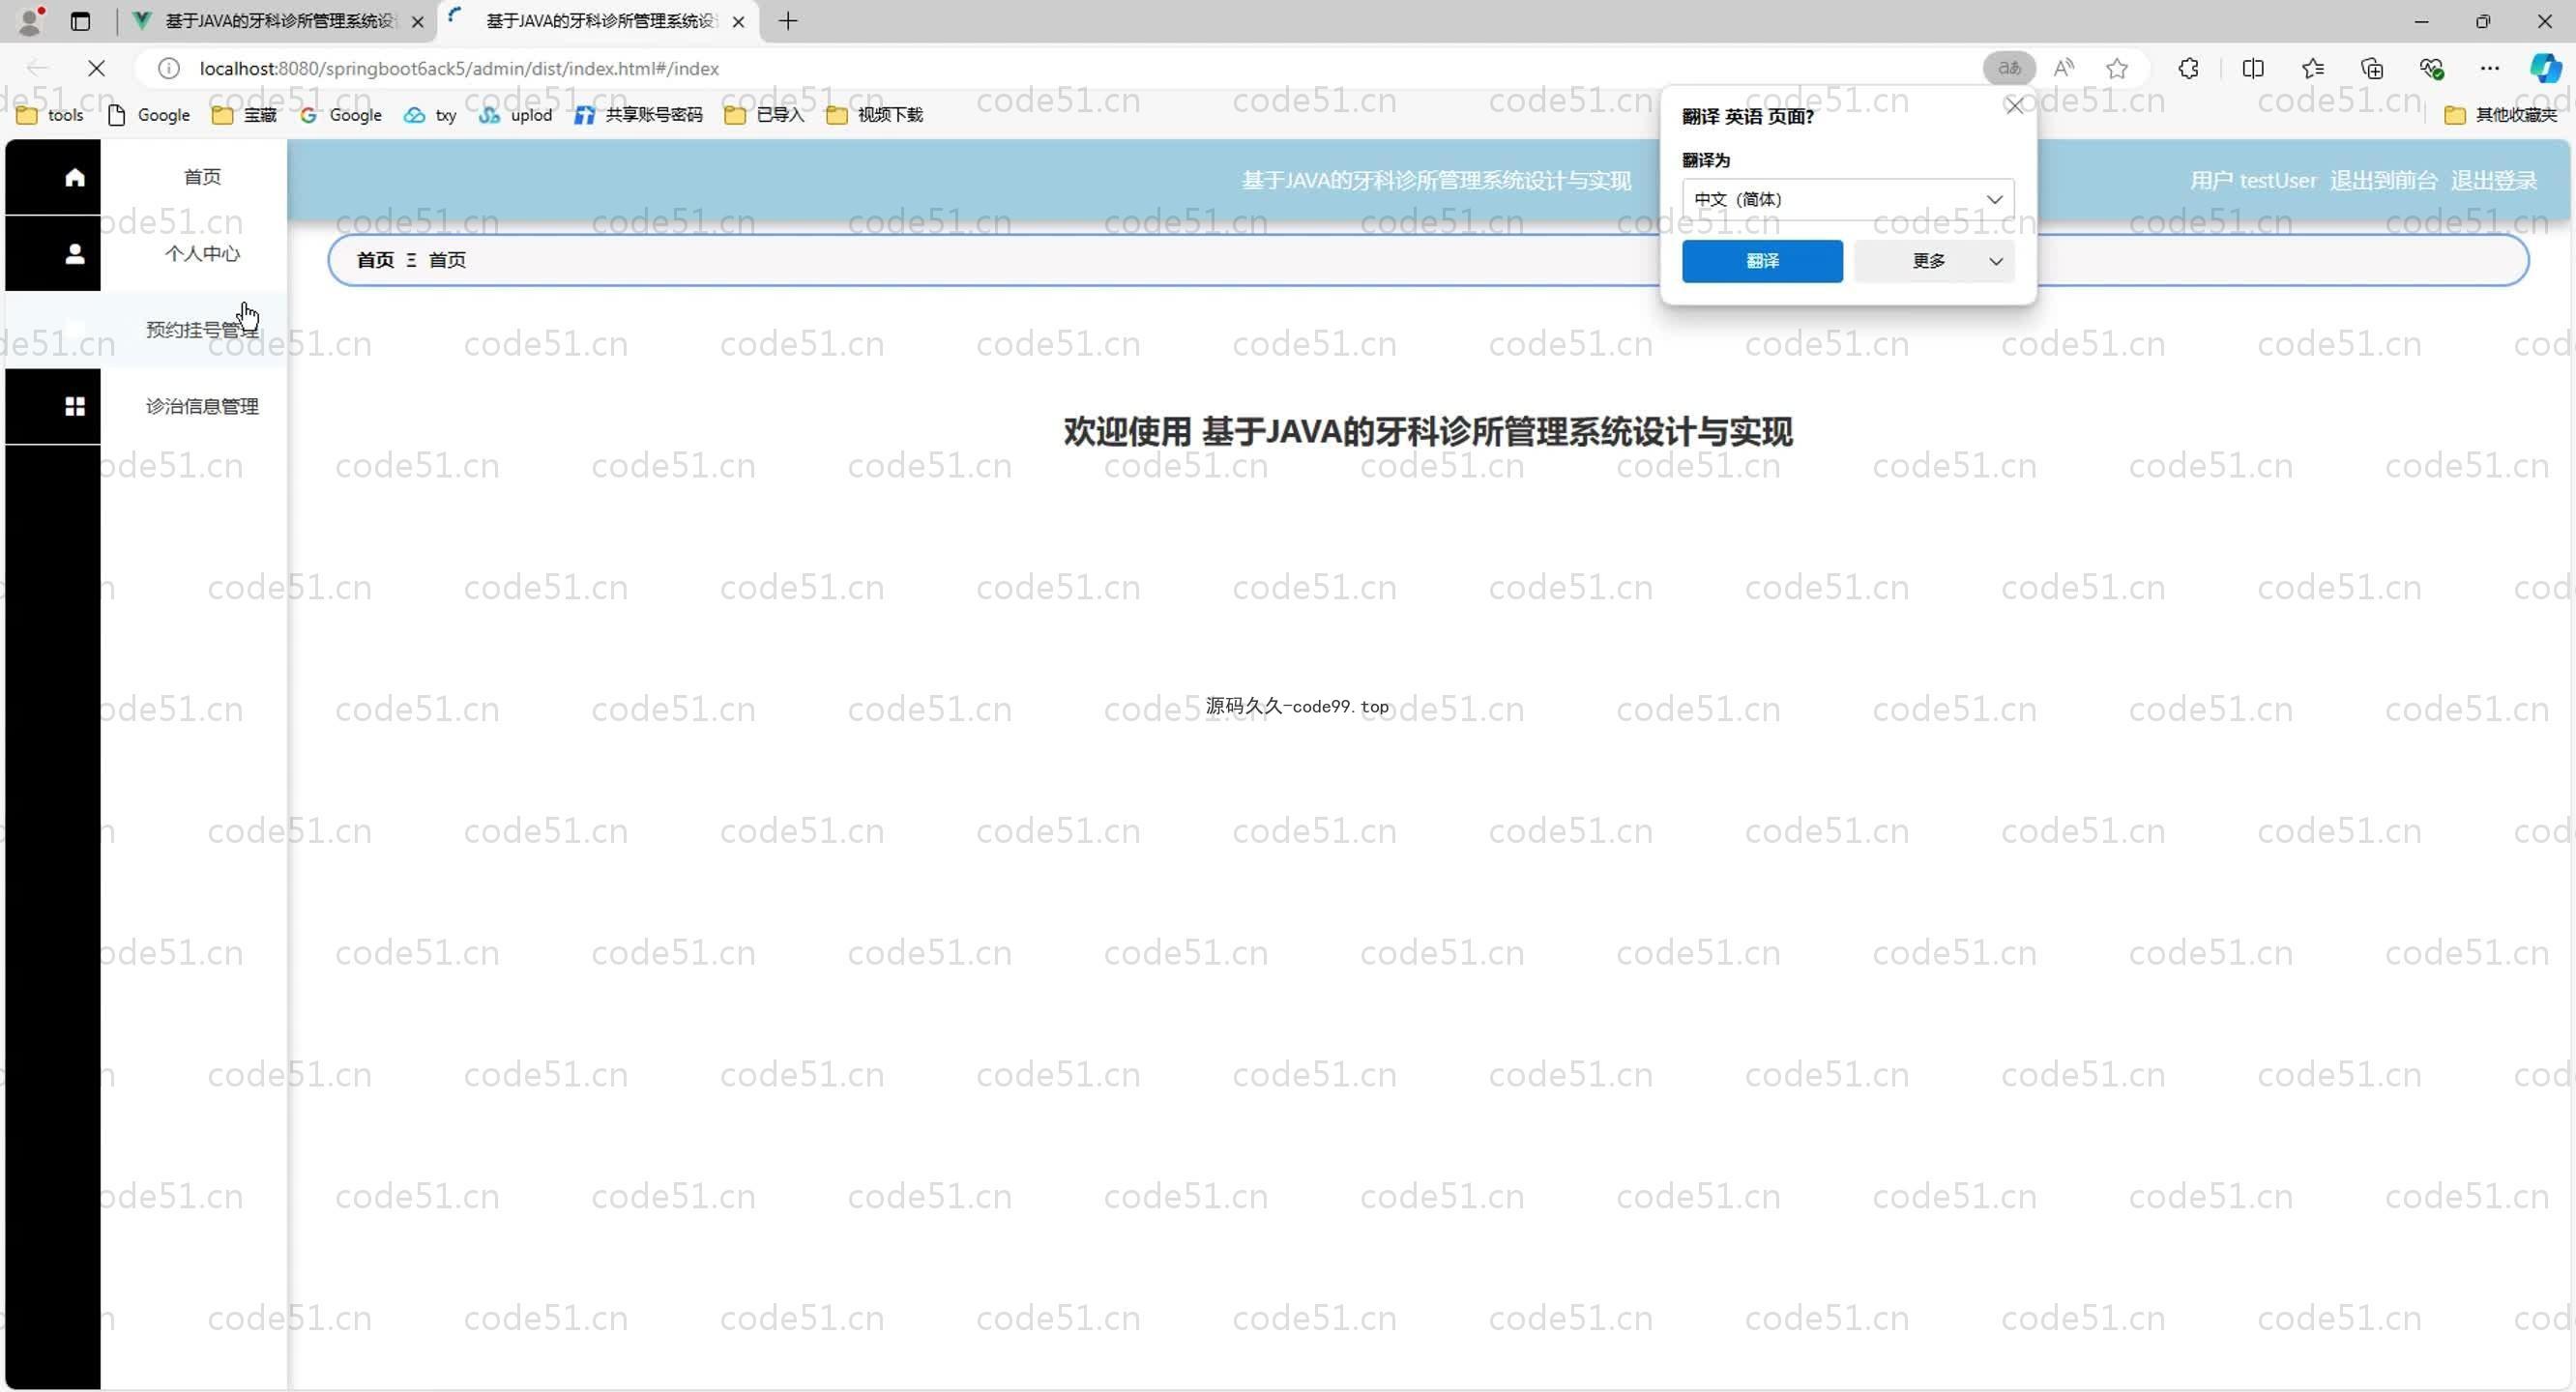Close the translate page popup
2576x1392 pixels.
coord(2014,106)
